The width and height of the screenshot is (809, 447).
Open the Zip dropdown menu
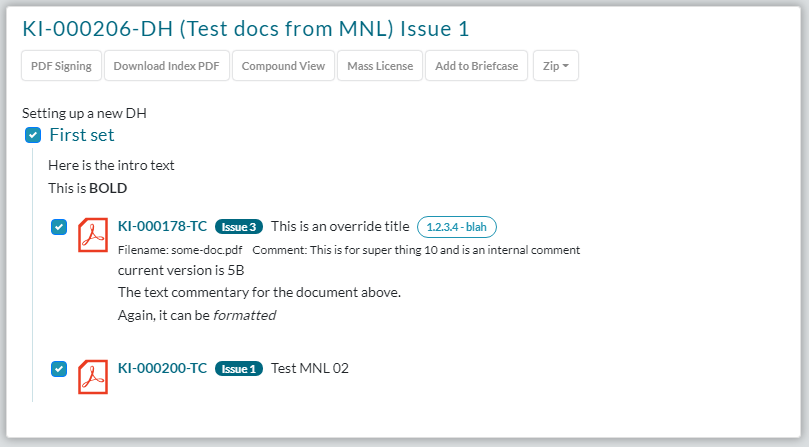(x=555, y=66)
